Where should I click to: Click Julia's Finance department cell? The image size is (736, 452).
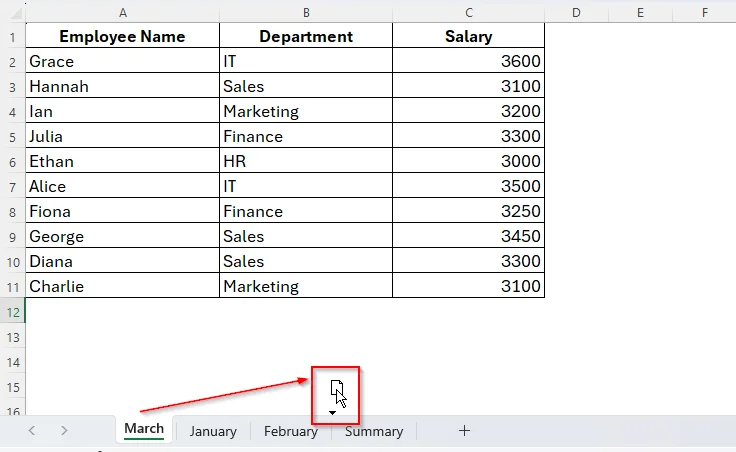(x=306, y=136)
